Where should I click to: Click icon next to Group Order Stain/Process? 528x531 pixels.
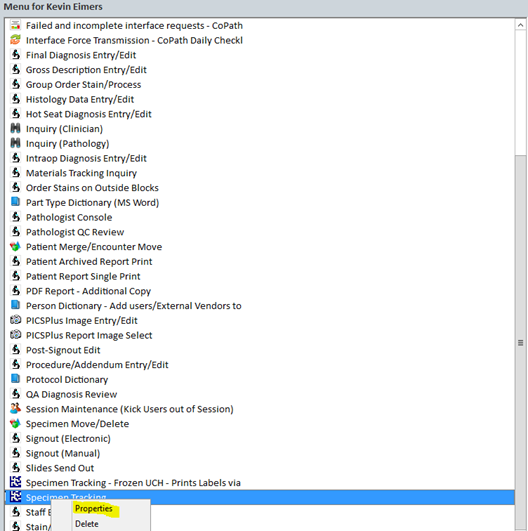point(15,84)
